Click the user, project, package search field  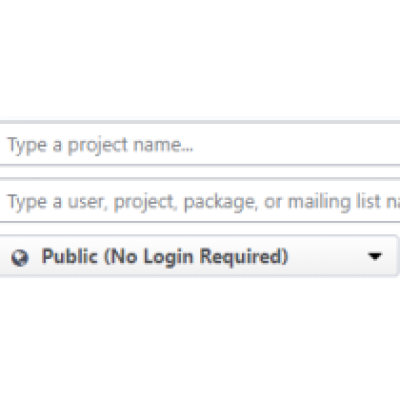[200, 201]
